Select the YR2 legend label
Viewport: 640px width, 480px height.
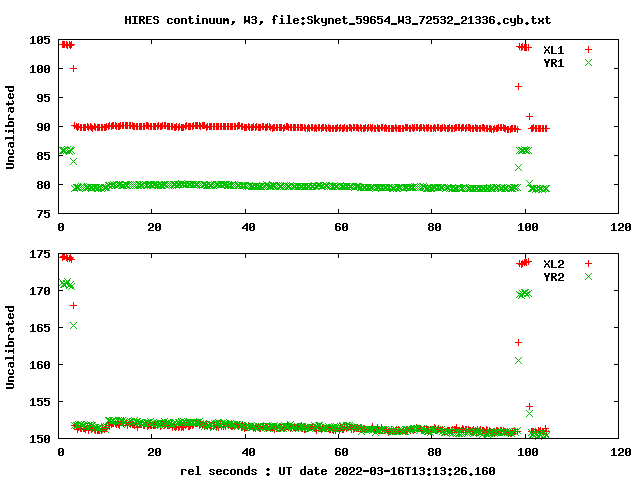tap(554, 277)
